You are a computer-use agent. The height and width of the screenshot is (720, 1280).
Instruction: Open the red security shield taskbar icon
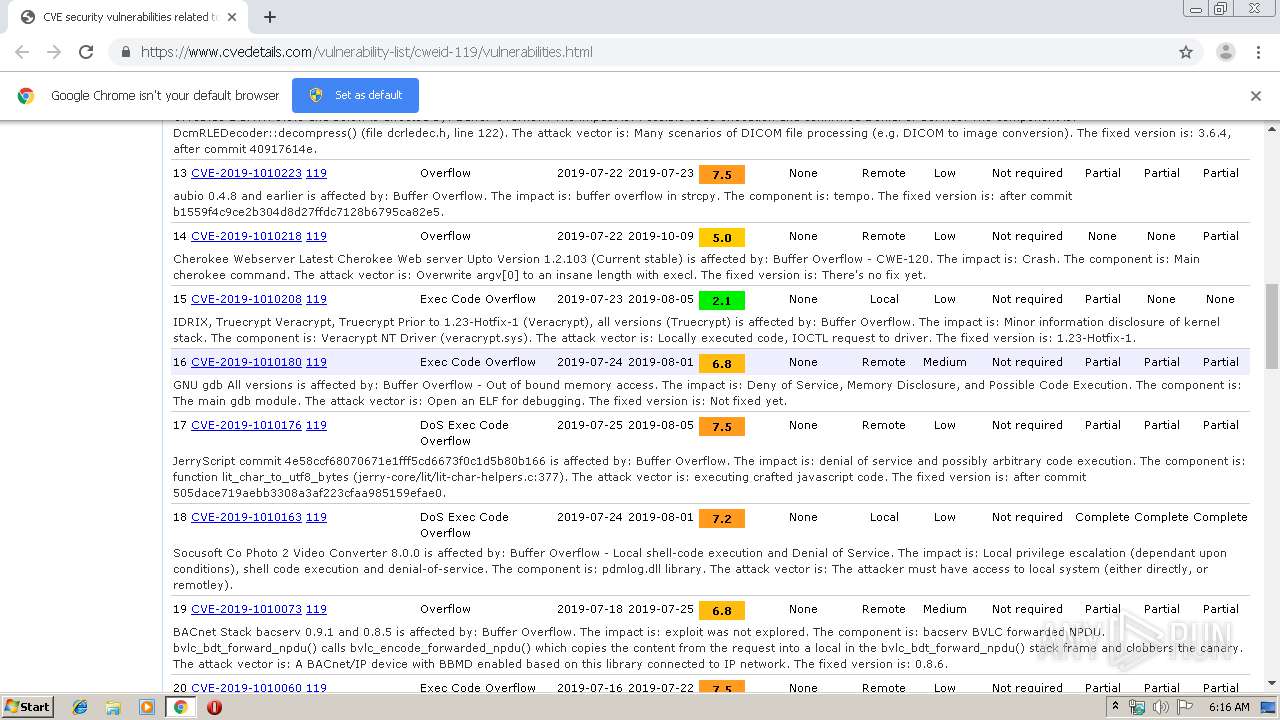tap(214, 707)
